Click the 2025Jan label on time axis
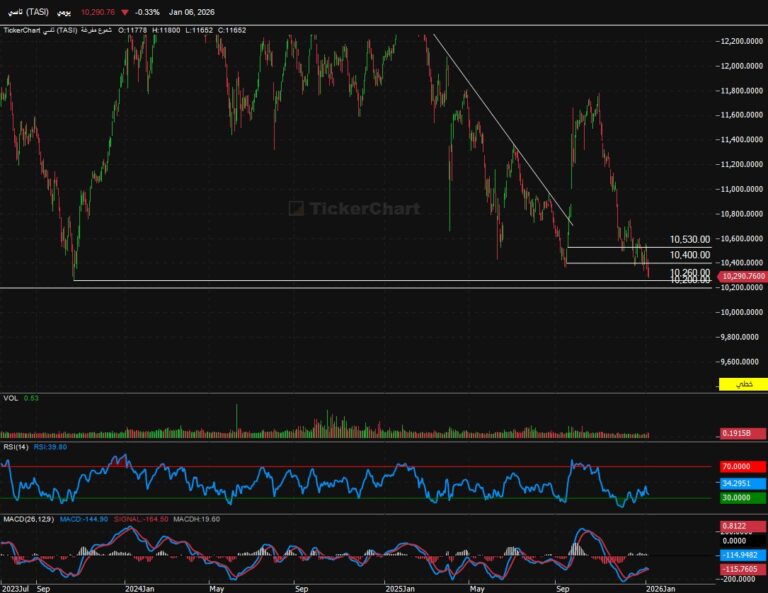Viewport: 768px width, 593px height. pos(399,588)
